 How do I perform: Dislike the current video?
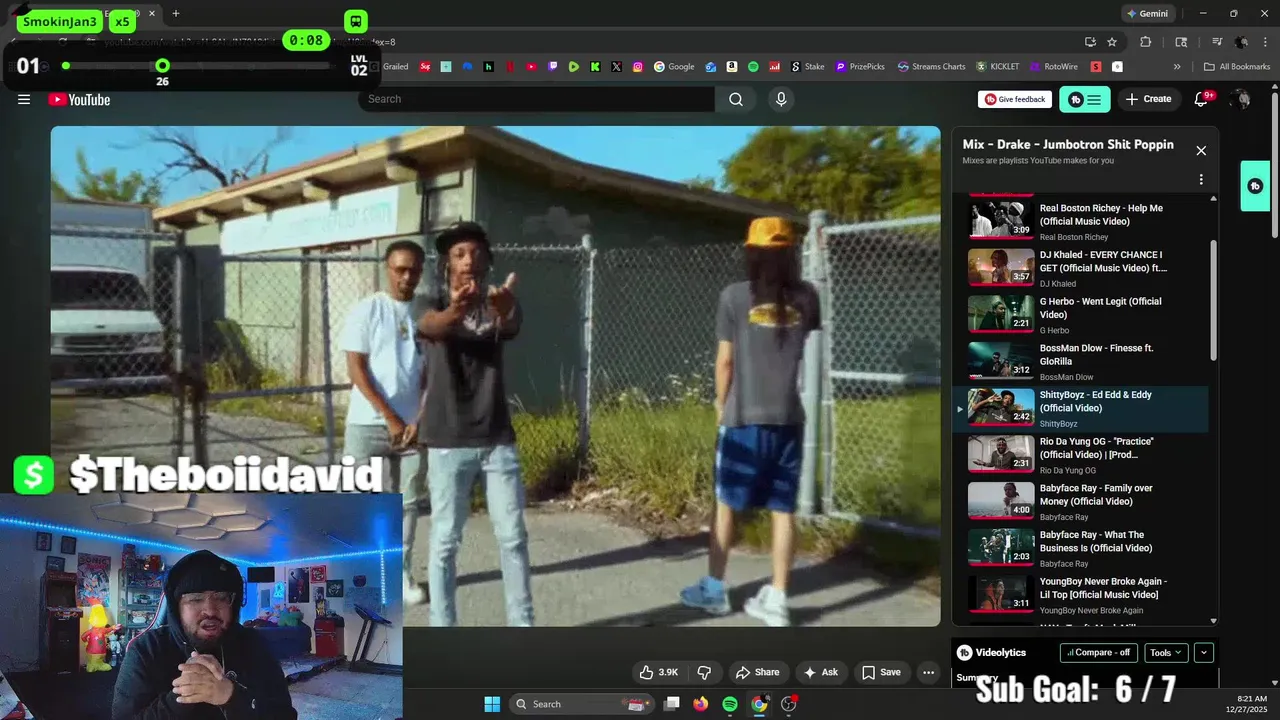pos(704,672)
